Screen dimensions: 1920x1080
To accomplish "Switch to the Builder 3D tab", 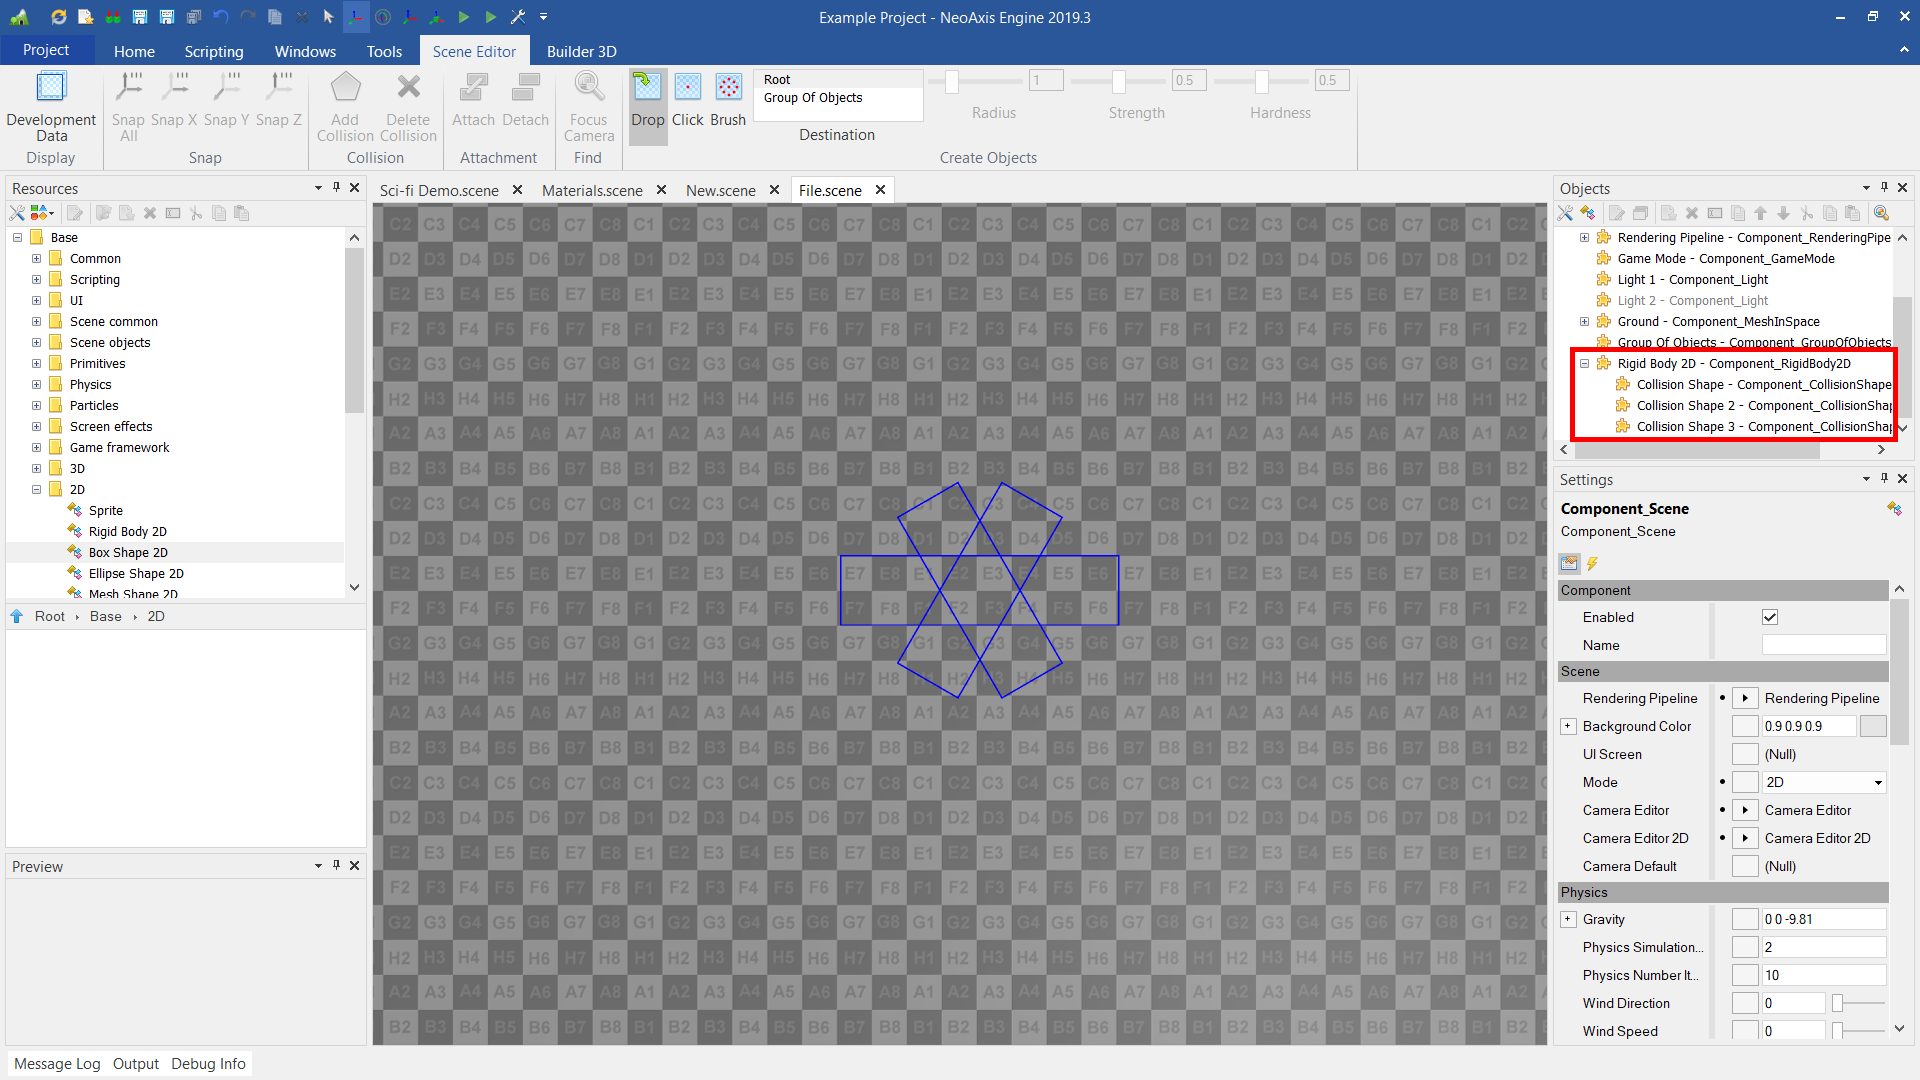I will [581, 51].
